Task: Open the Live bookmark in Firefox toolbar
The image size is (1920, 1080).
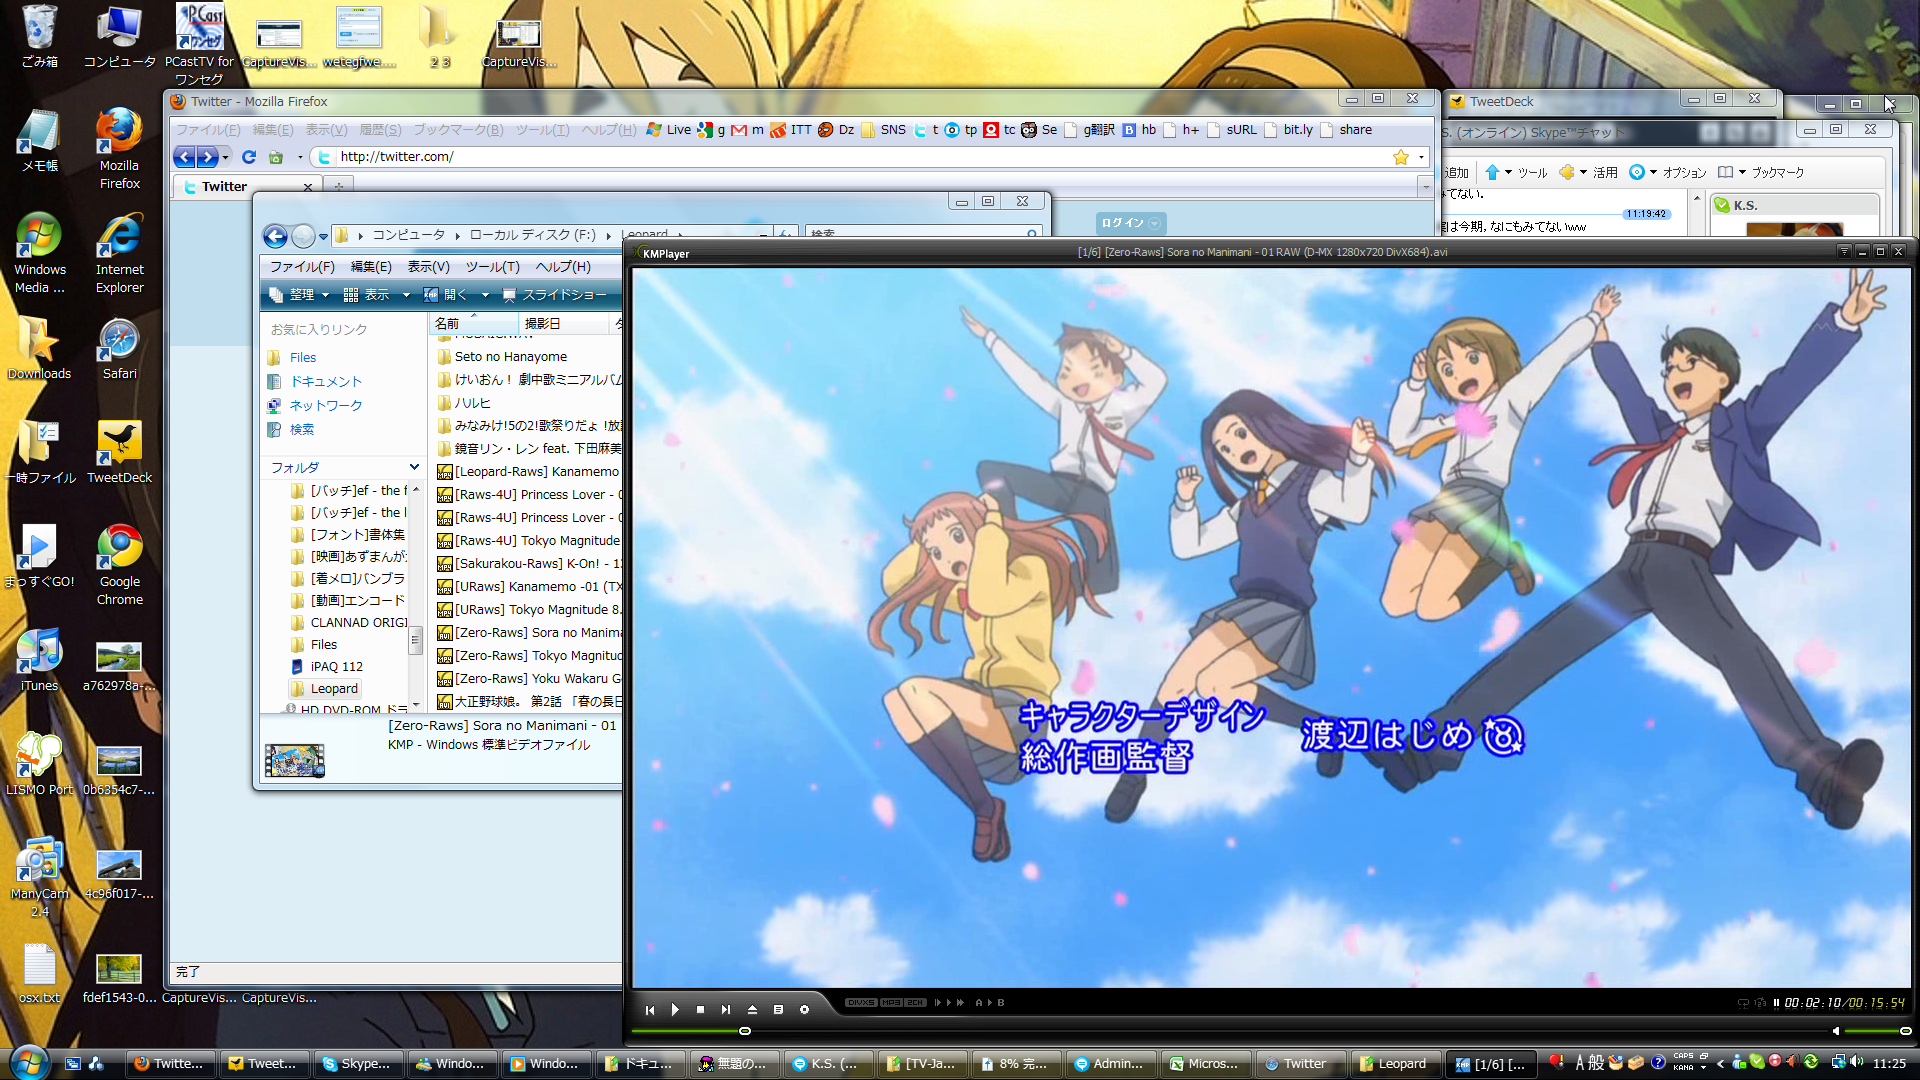Action: pyautogui.click(x=669, y=130)
